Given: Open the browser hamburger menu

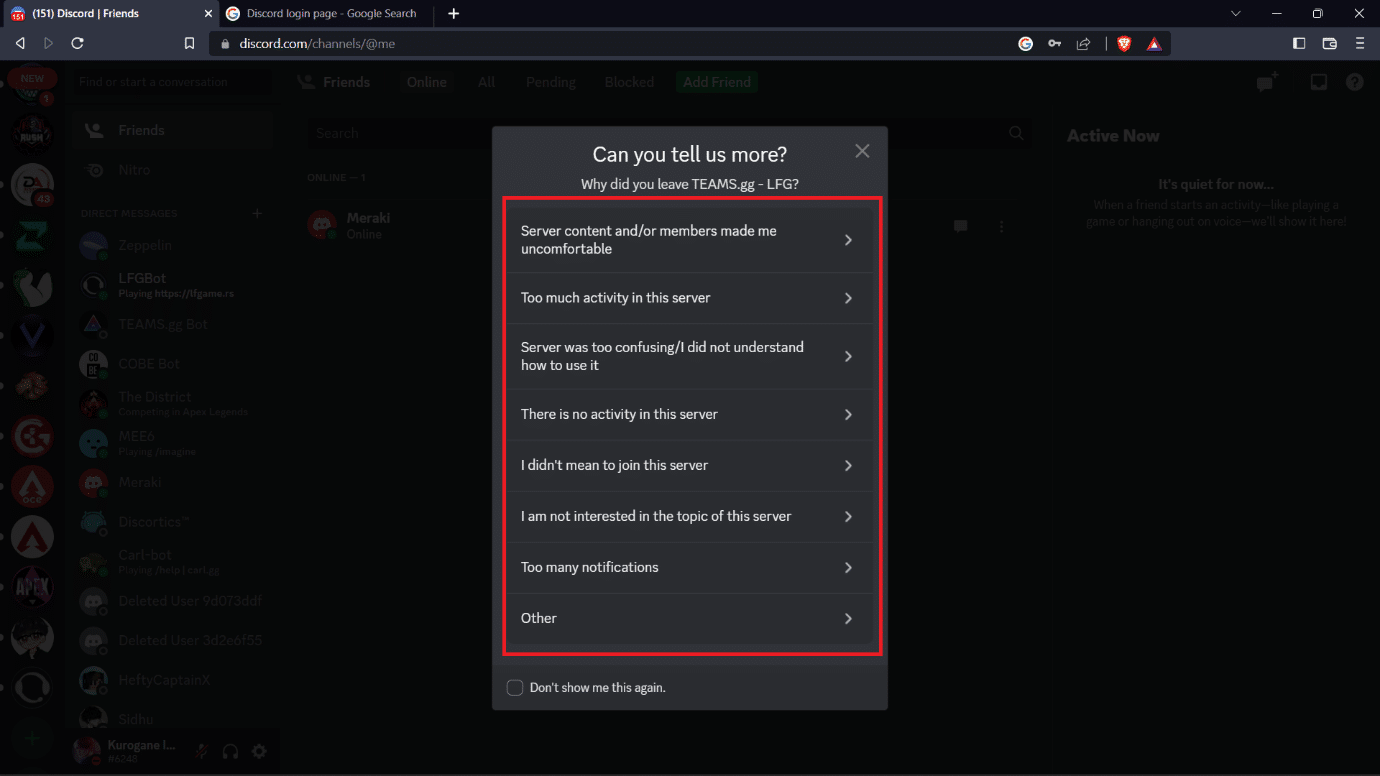Looking at the screenshot, I should click(1359, 43).
